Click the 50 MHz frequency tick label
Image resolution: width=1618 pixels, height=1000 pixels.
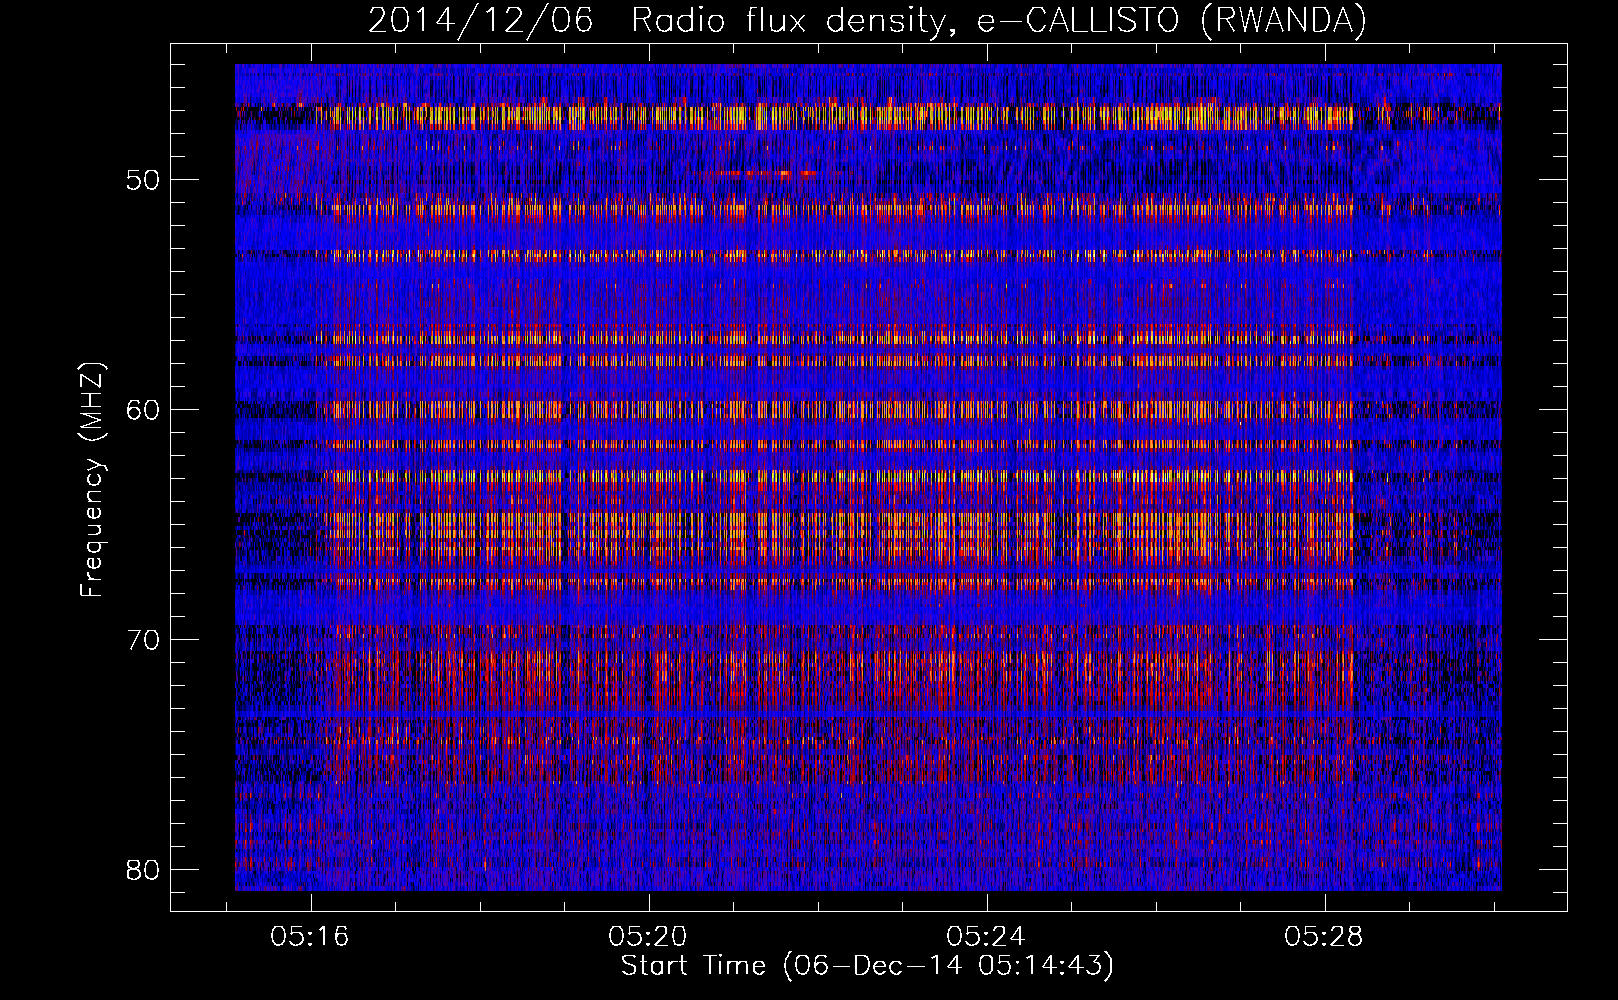coord(144,180)
